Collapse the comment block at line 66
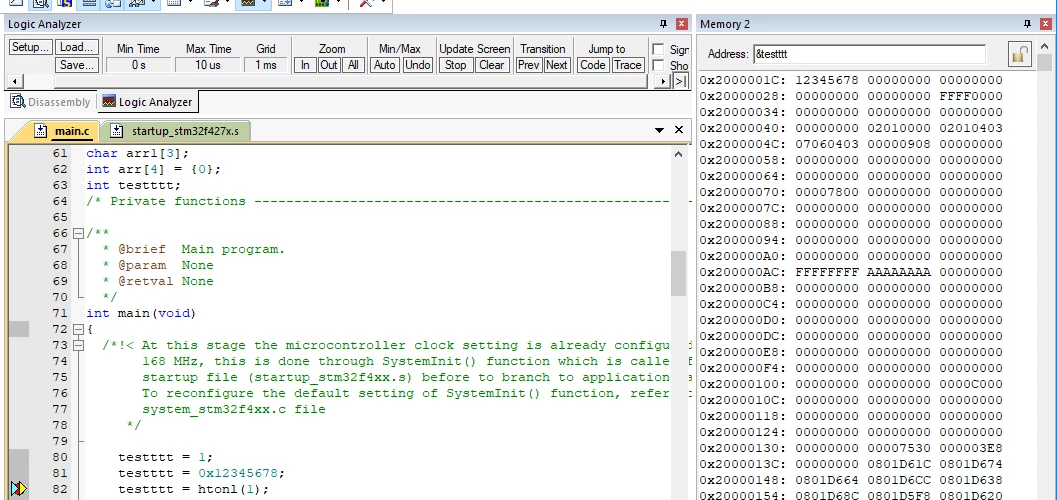This screenshot has height=500, width=1057. pyautogui.click(x=78, y=233)
